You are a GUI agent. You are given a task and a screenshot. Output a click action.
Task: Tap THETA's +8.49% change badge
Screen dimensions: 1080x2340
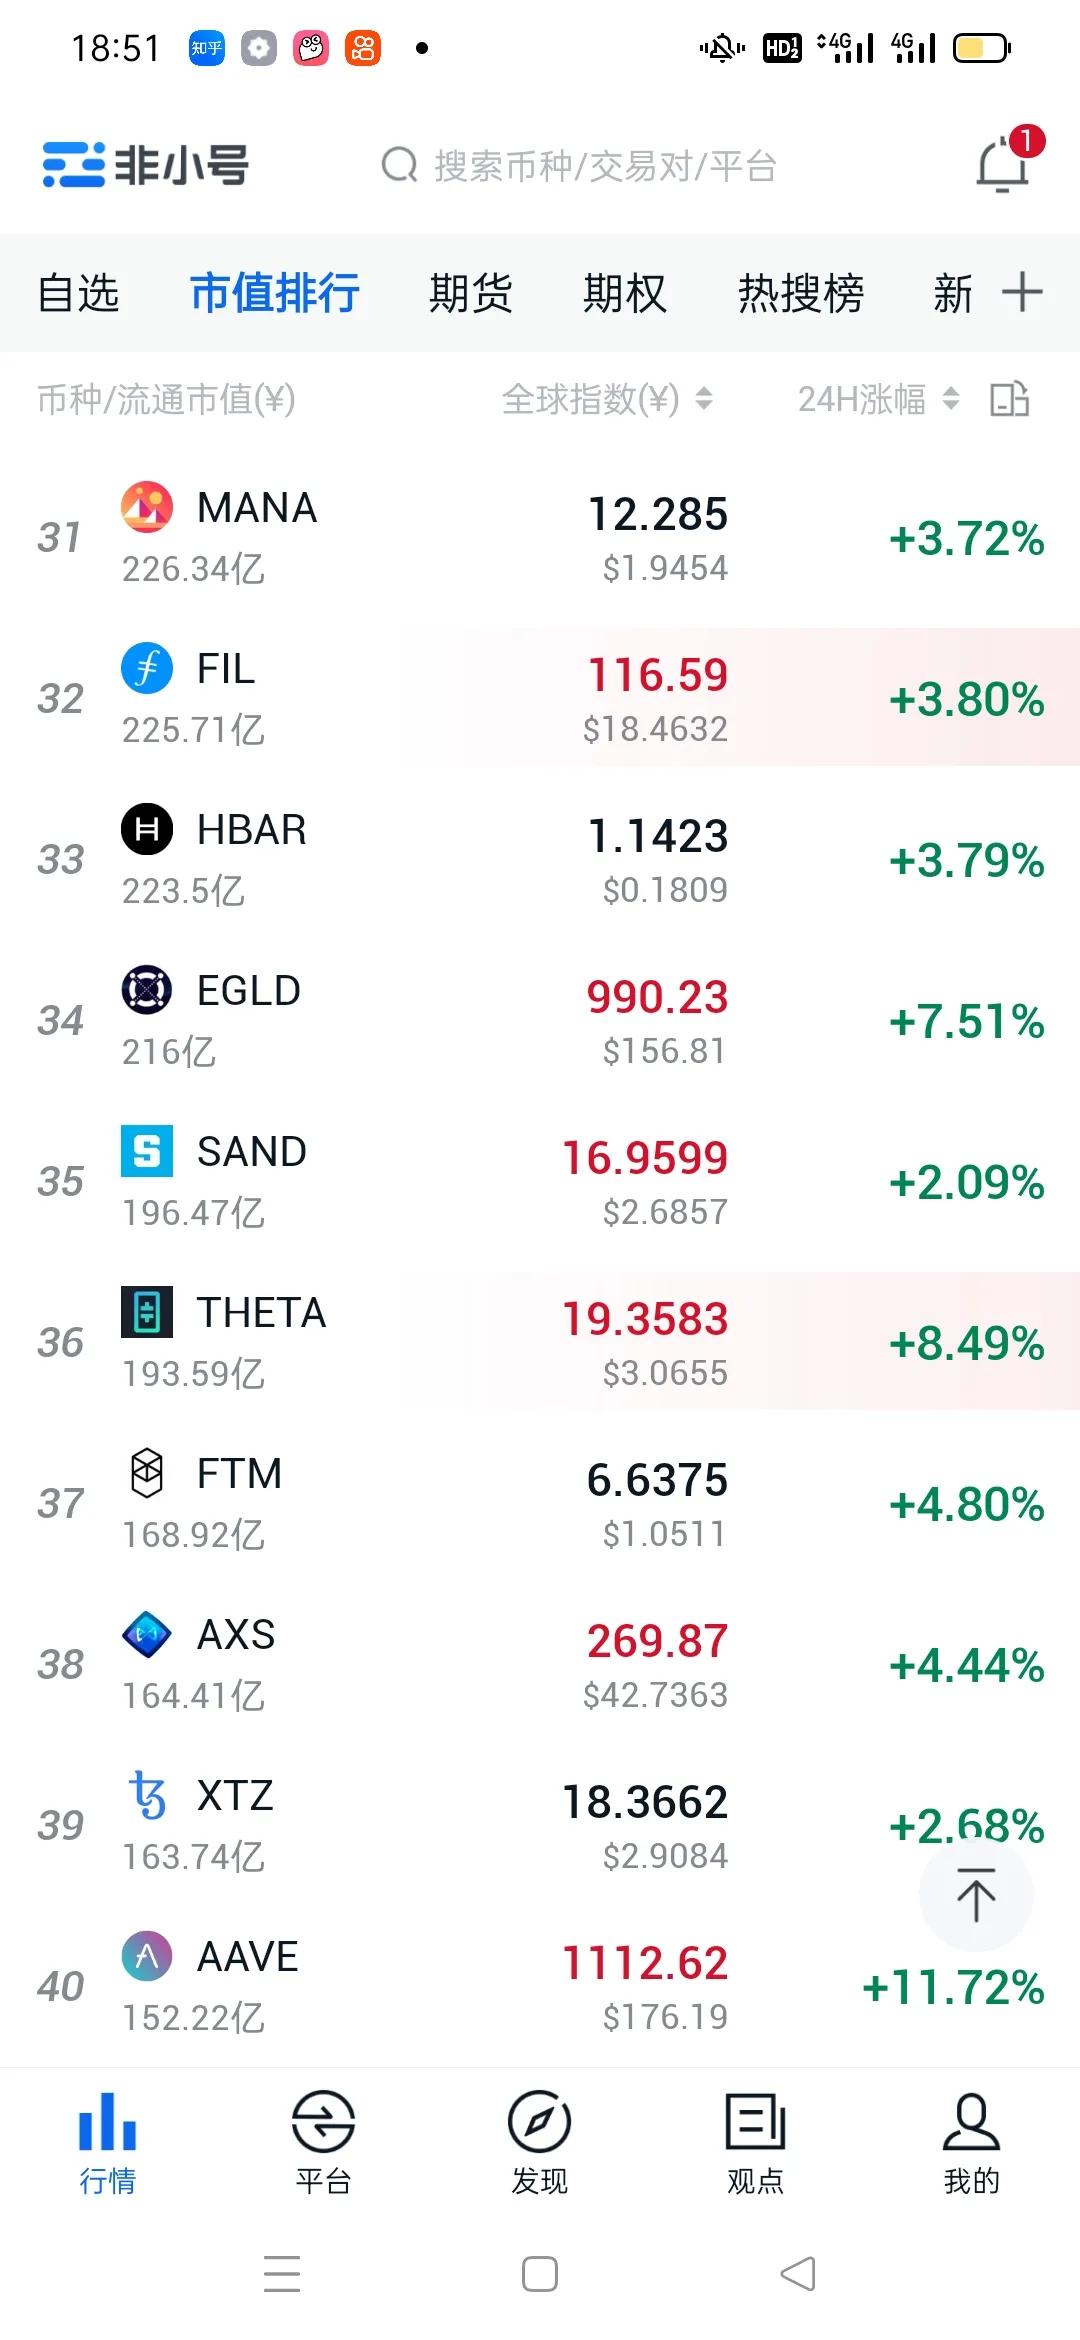(966, 1343)
